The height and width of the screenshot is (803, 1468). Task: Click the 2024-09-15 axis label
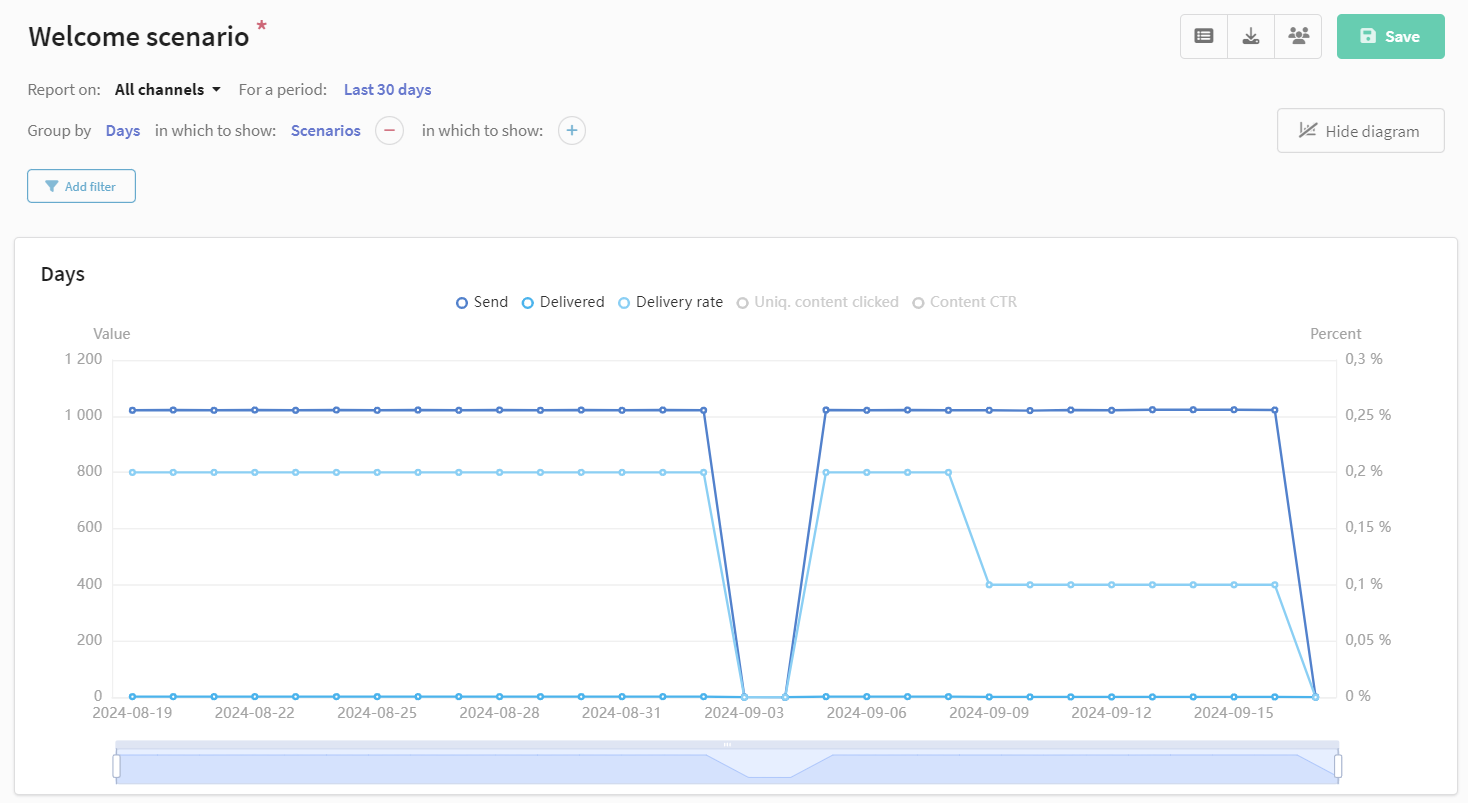coord(1234,713)
